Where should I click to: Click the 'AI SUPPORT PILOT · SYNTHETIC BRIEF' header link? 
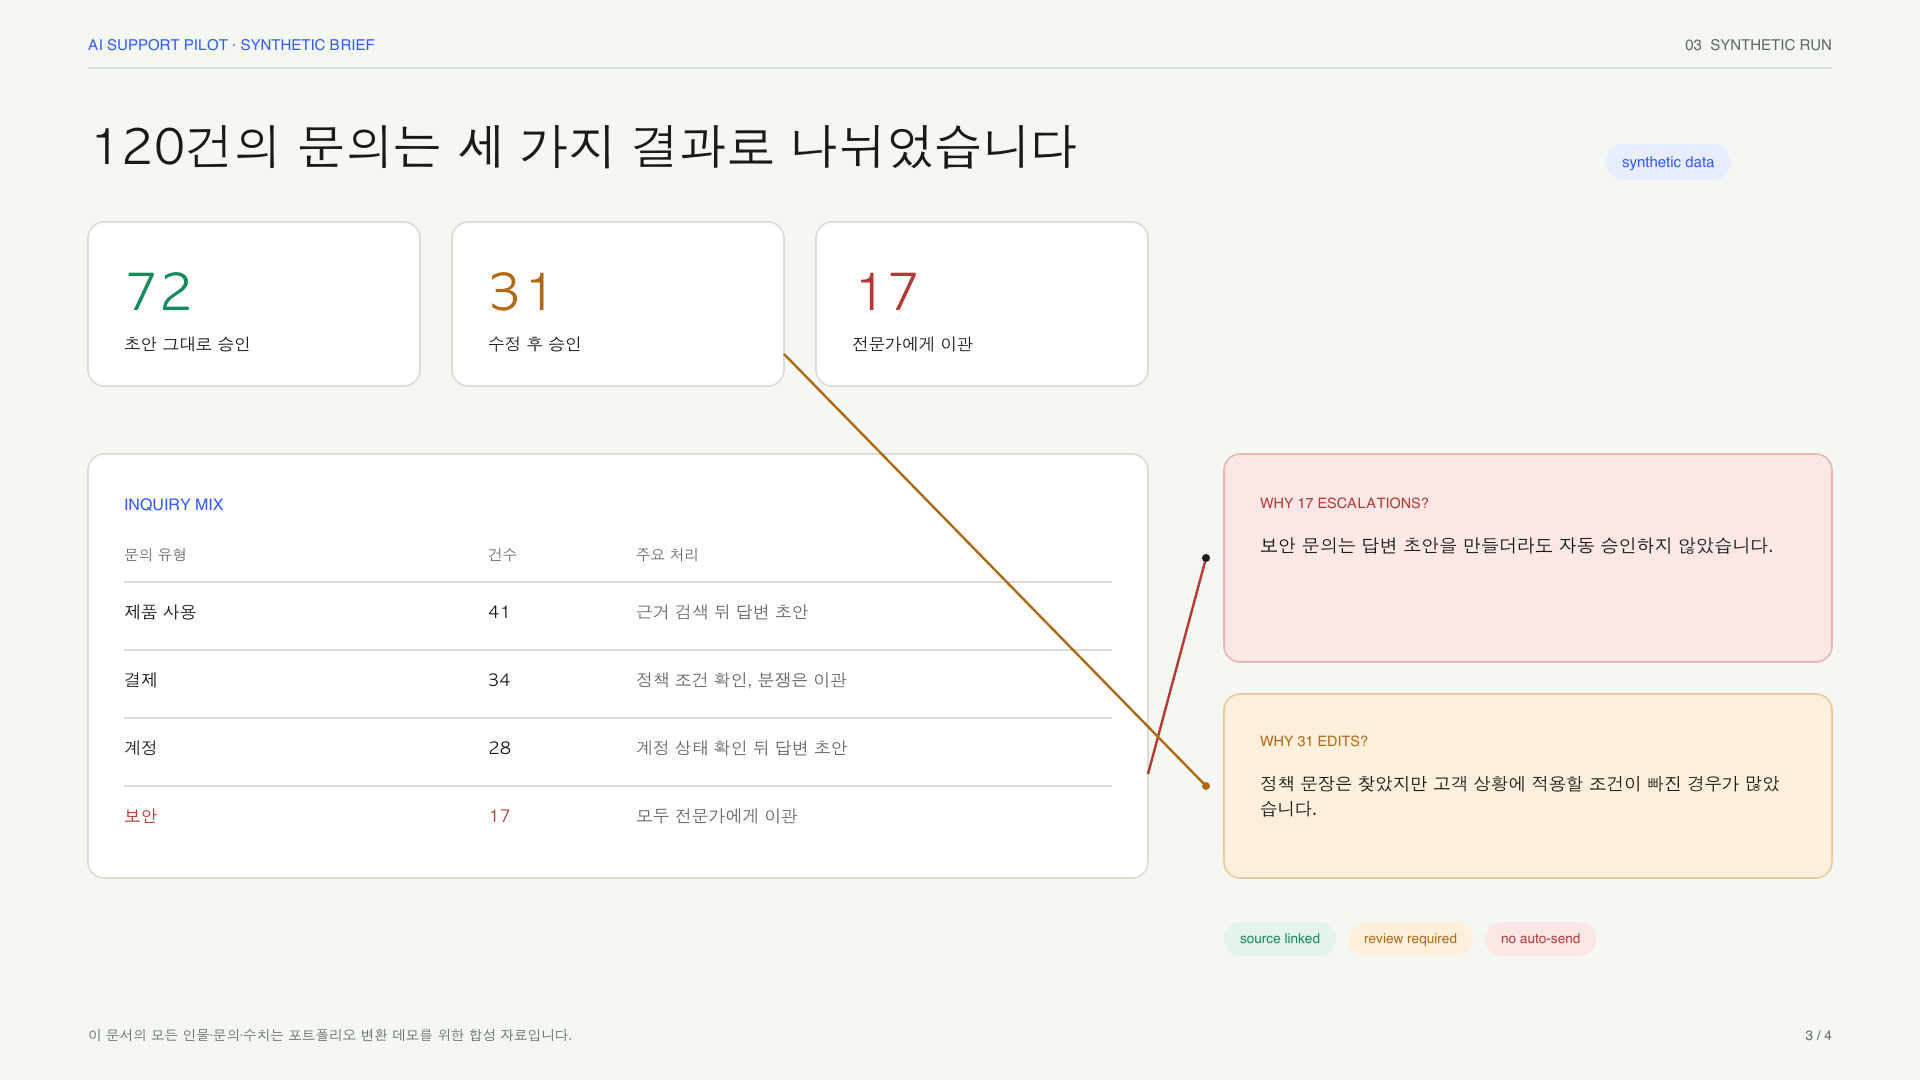pos(231,45)
